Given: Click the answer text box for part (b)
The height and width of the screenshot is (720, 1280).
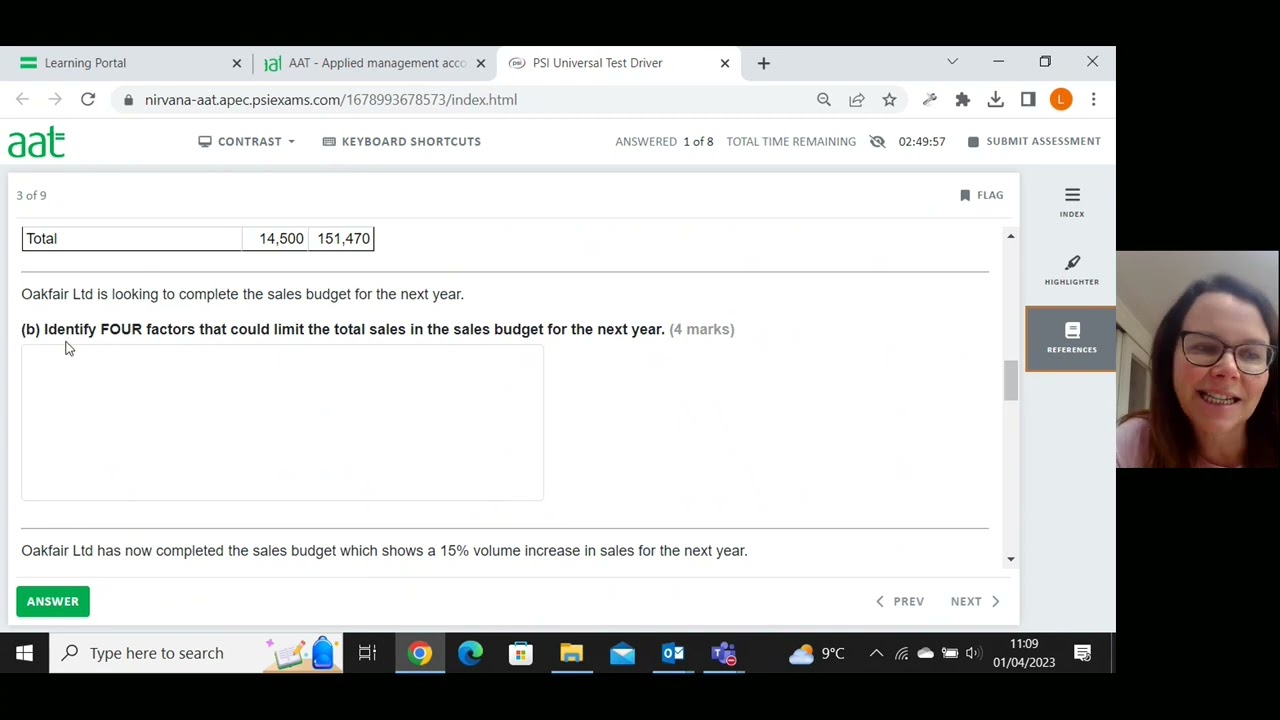Looking at the screenshot, I should (282, 422).
